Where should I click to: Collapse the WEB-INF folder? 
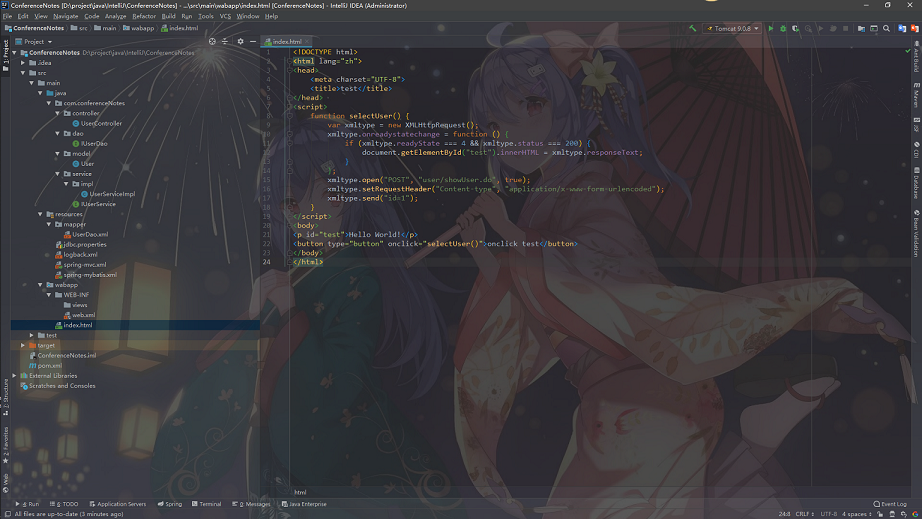49,294
